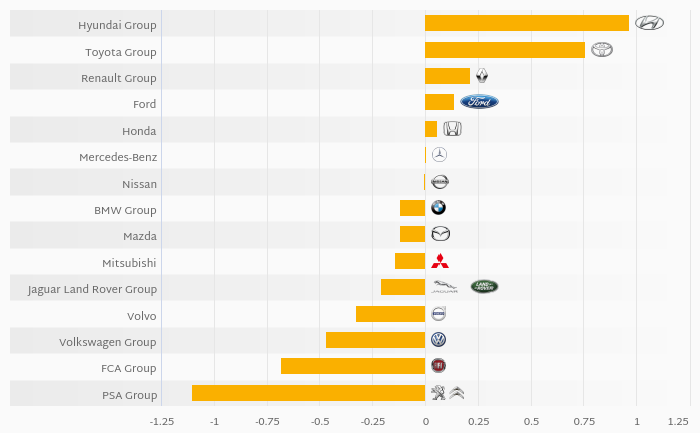700x433 pixels.
Task: Click the Volkswagen VW logo
Action: 438,340
